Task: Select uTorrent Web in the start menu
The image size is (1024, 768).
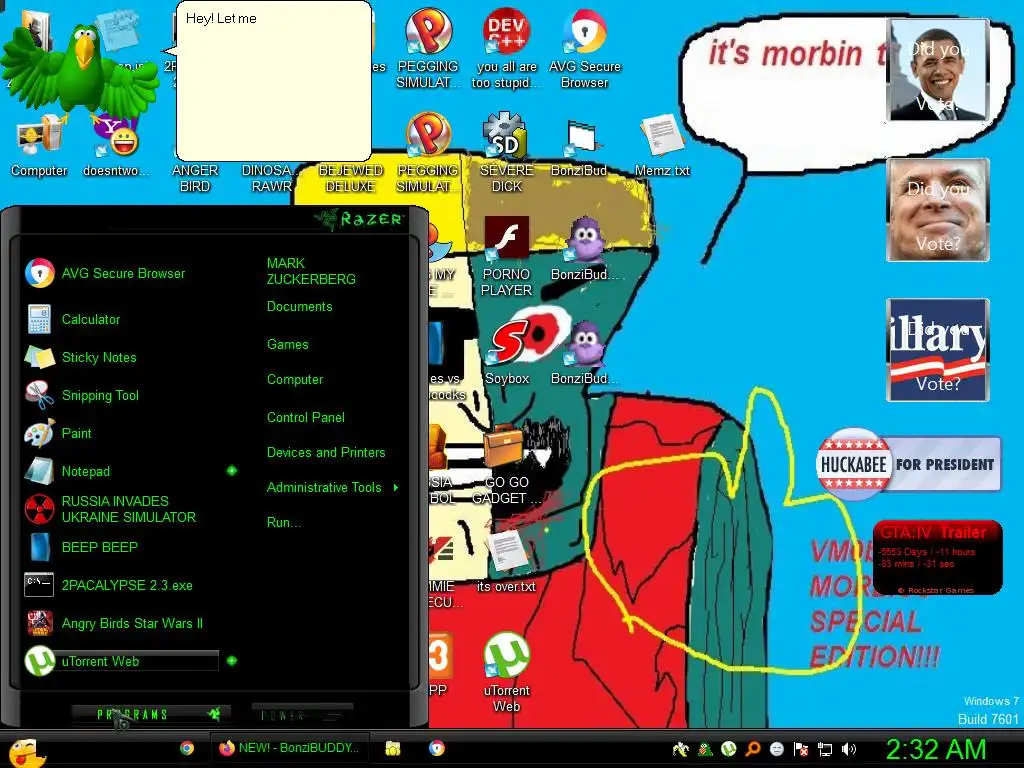Action: (x=121, y=661)
